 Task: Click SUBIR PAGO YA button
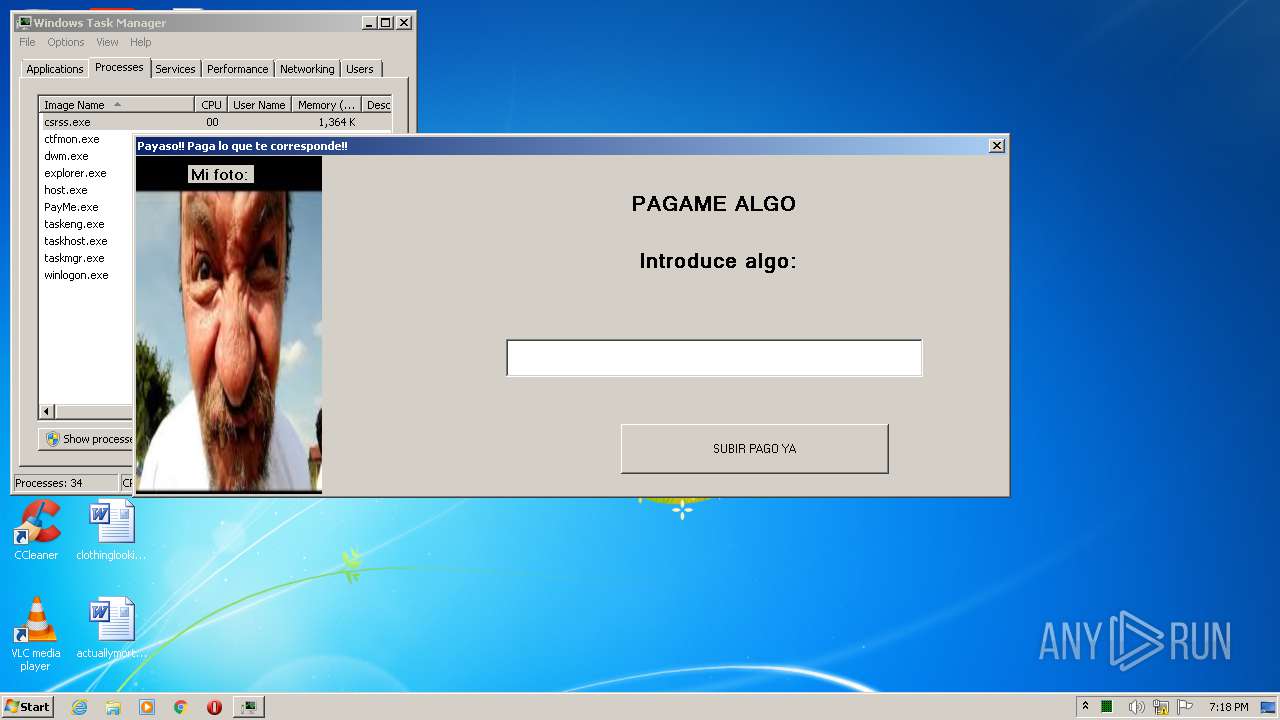754,449
